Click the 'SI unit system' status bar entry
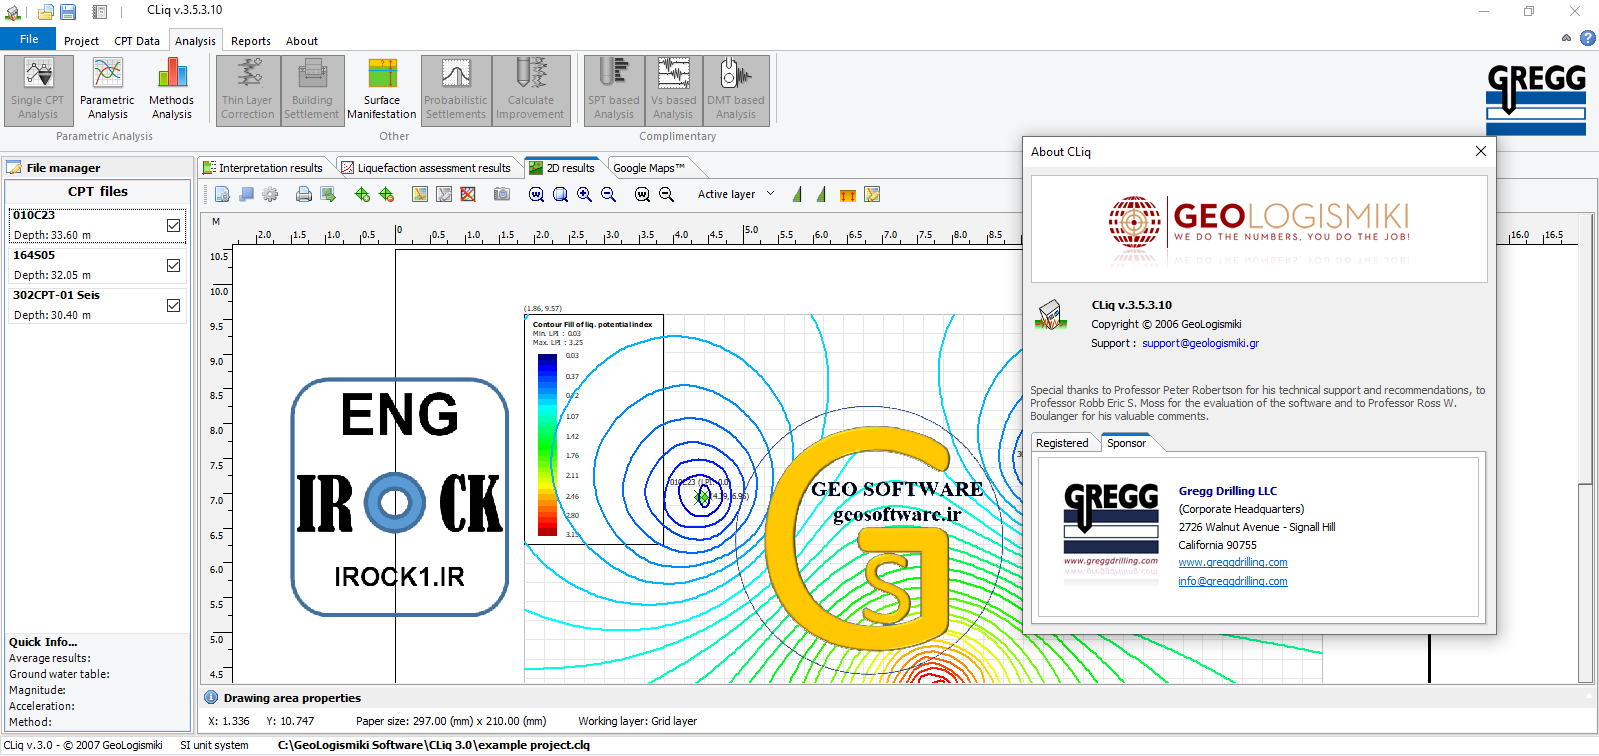1599x756 pixels. pyautogui.click(x=214, y=745)
